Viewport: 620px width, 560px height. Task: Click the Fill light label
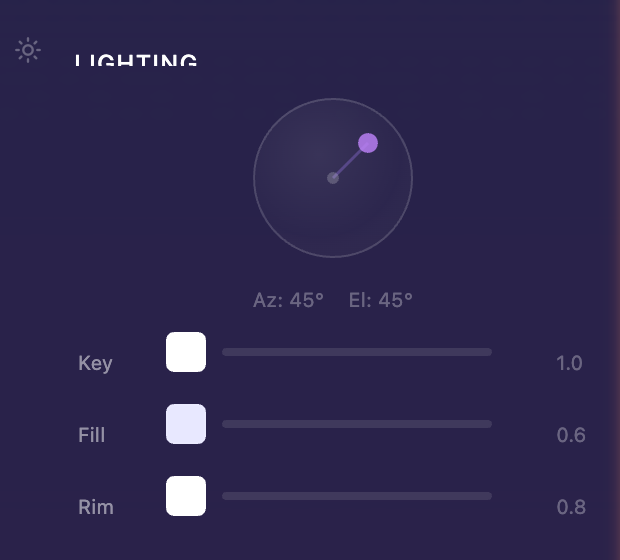click(x=92, y=435)
